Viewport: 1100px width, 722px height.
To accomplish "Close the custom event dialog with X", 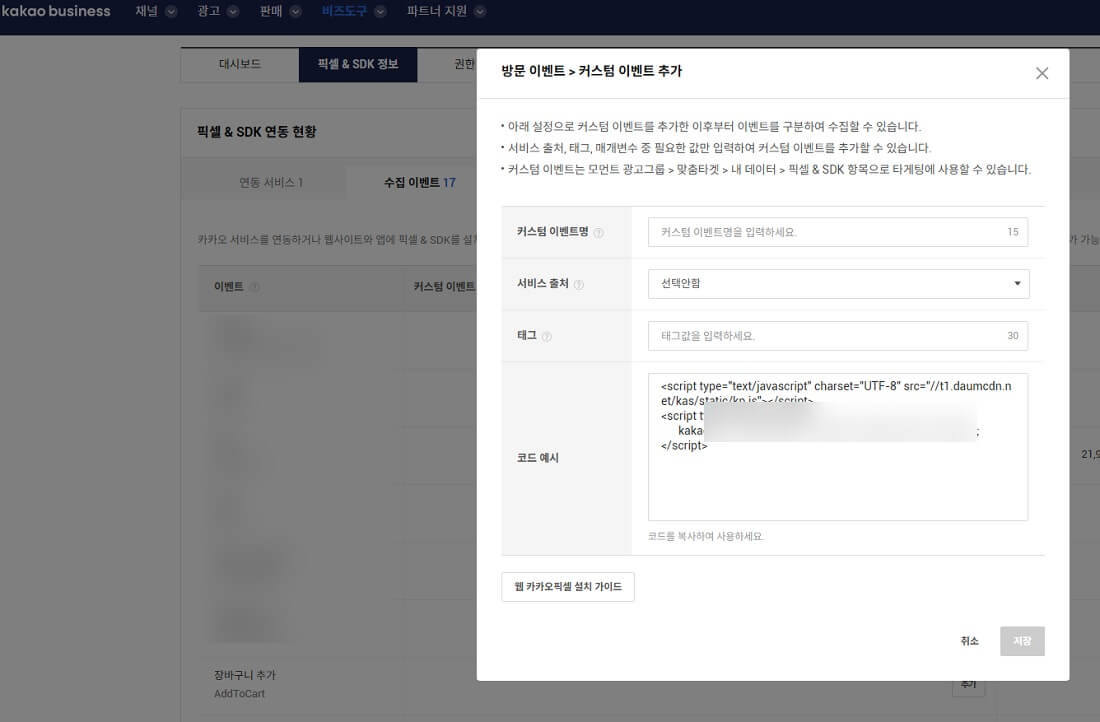I will tap(1042, 73).
